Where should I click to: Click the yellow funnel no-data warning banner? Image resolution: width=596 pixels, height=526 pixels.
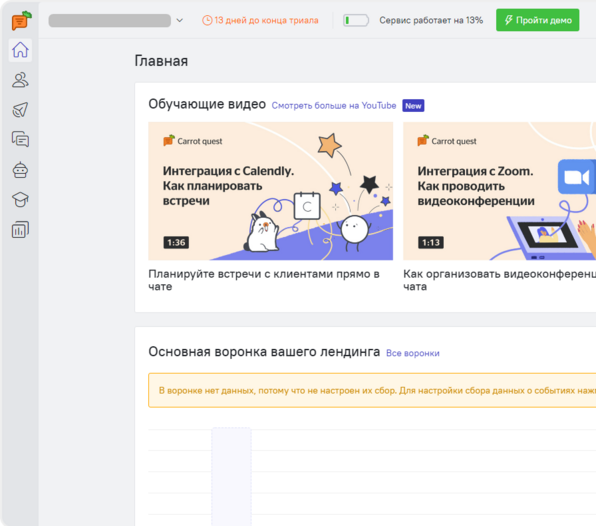(372, 390)
